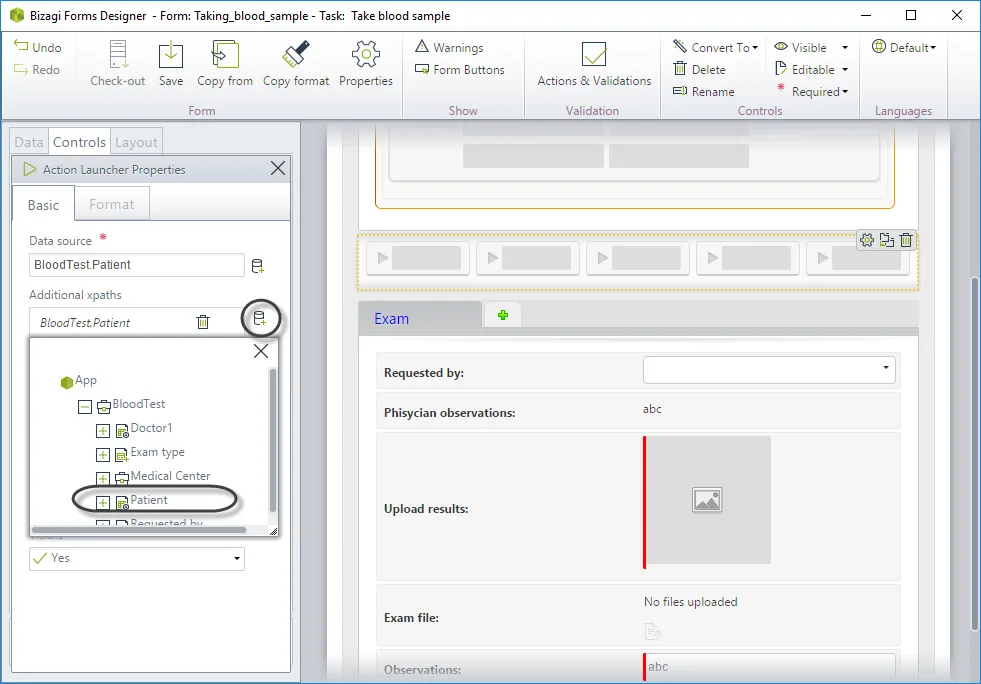The width and height of the screenshot is (981, 684).
Task: Open form Properties gear icon
Action: pos(366,54)
